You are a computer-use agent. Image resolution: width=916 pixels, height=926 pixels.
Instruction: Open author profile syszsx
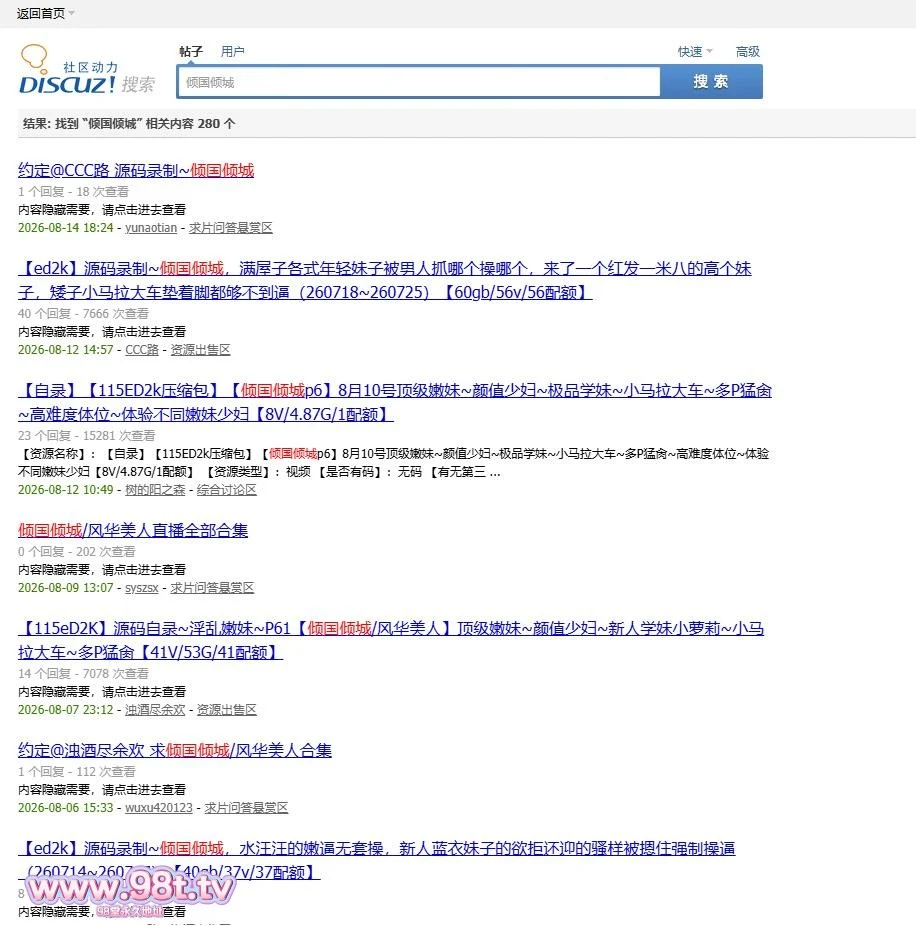click(142, 588)
